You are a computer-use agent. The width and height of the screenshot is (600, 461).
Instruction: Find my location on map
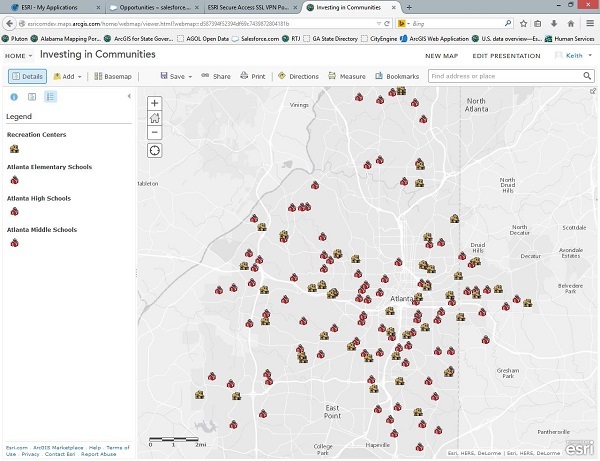tap(155, 150)
